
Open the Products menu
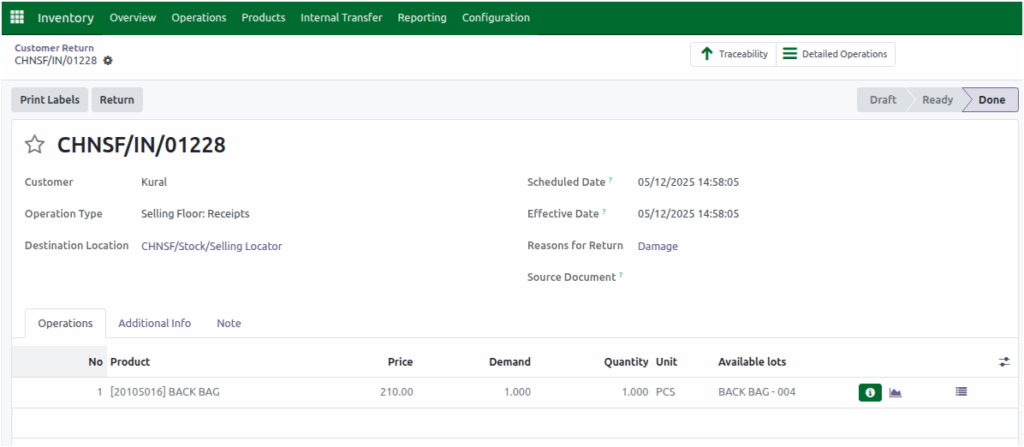click(x=263, y=18)
